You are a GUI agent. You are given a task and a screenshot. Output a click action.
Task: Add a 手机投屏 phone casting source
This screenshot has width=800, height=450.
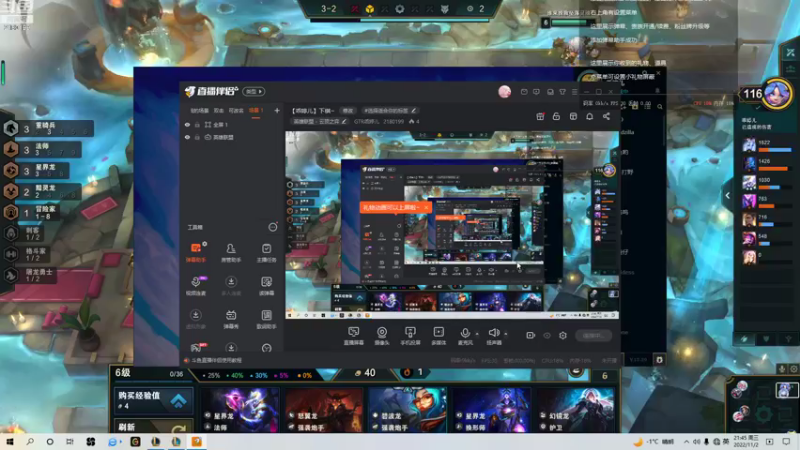[x=410, y=336]
